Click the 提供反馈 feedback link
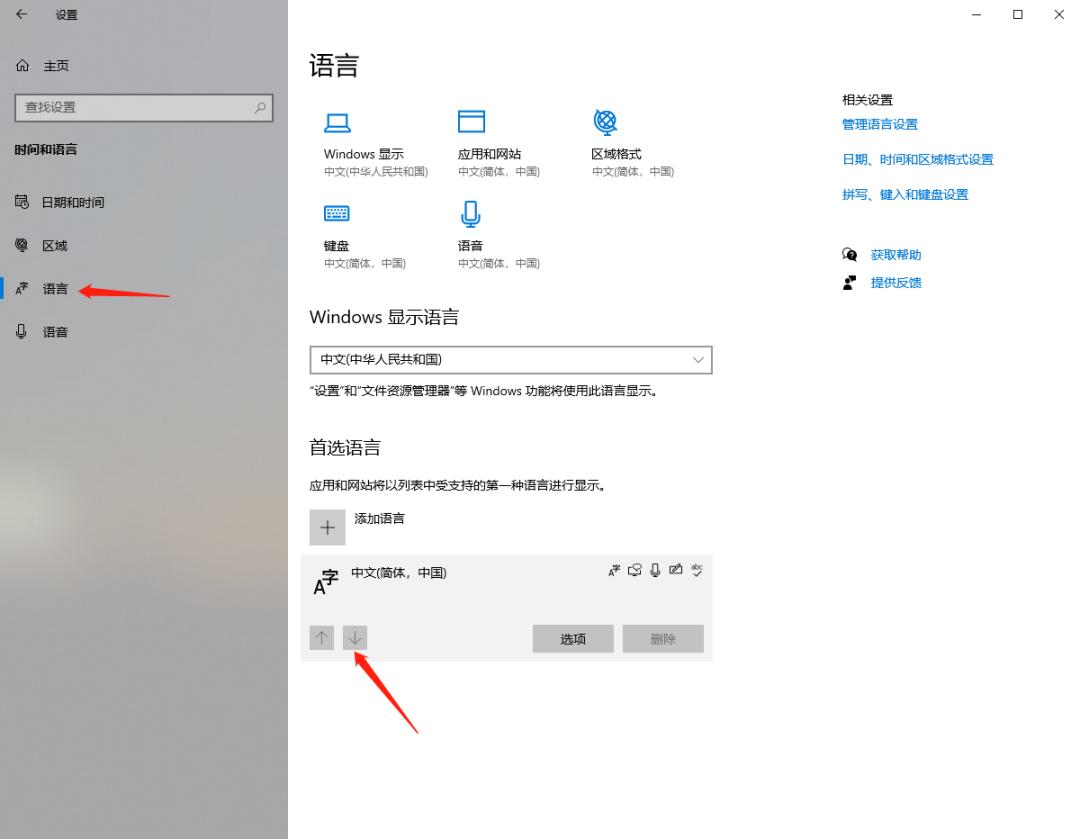This screenshot has width=1080, height=839. [x=895, y=282]
